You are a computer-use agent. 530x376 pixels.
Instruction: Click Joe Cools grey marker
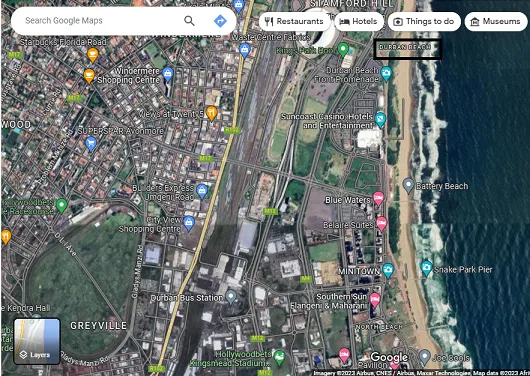pyautogui.click(x=425, y=357)
